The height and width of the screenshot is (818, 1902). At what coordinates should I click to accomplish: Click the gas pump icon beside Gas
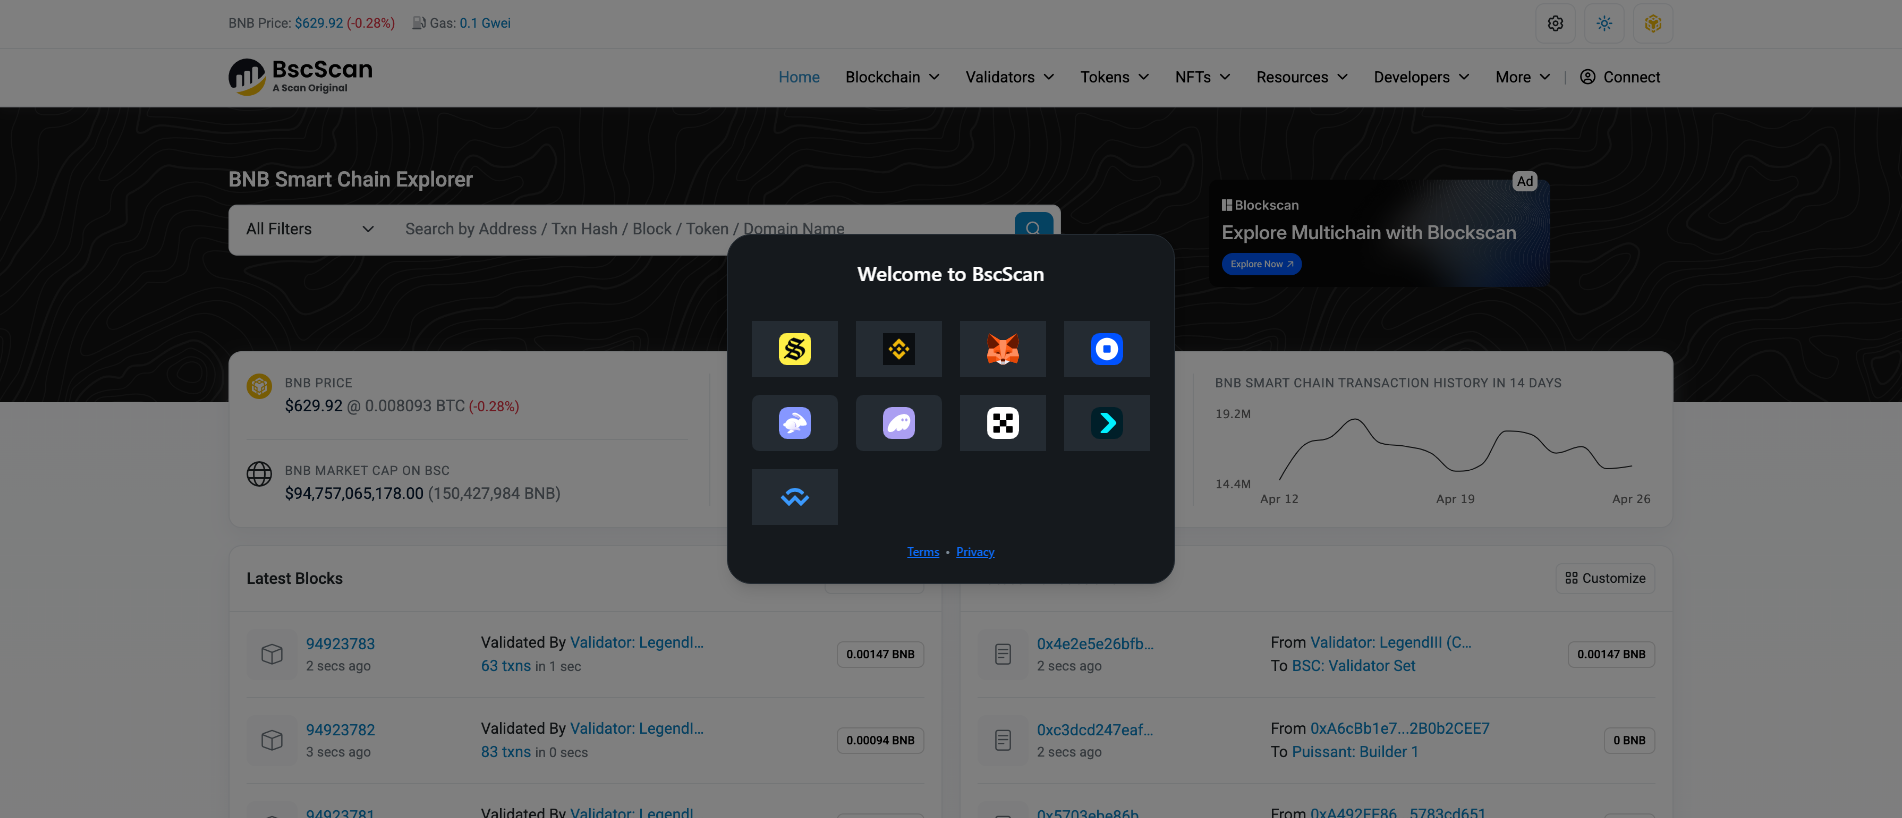click(x=419, y=23)
